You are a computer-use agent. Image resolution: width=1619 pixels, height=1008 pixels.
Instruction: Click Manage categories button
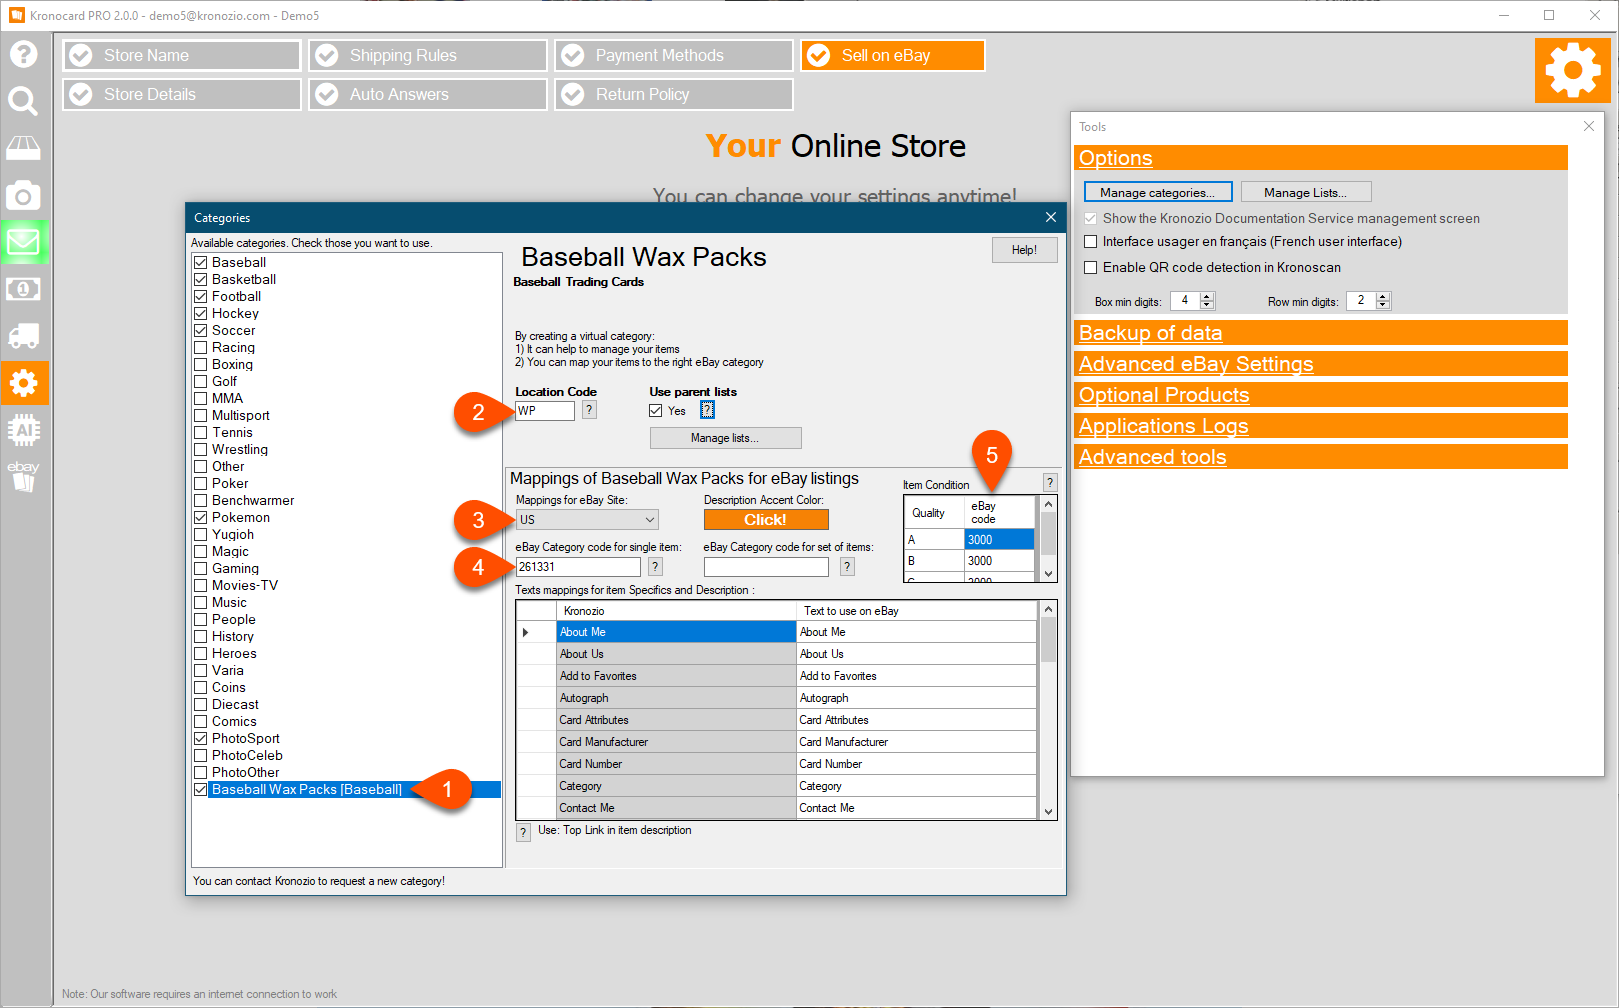1158,192
